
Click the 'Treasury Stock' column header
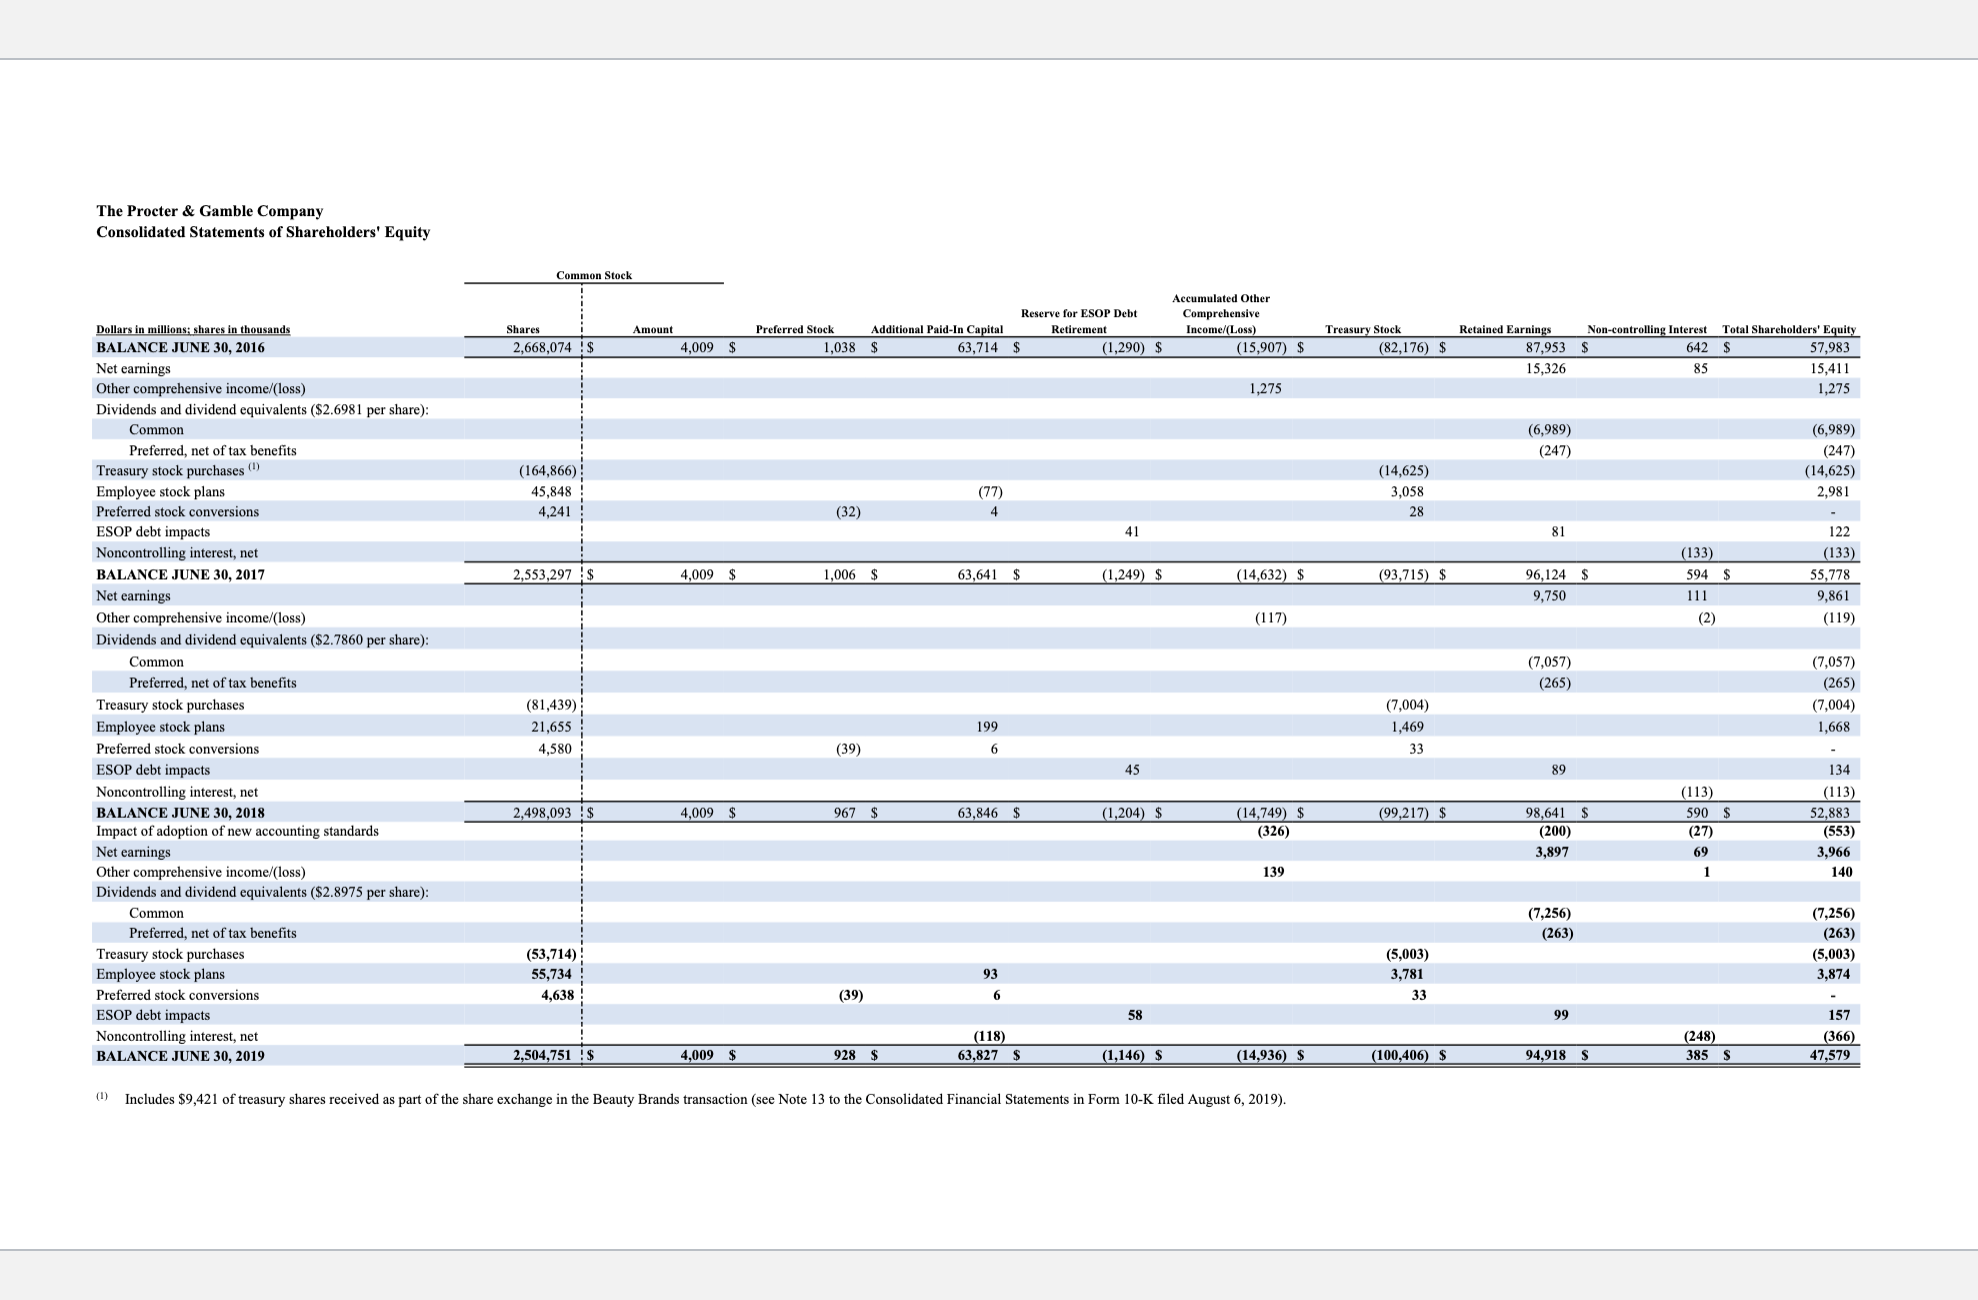pos(1362,329)
